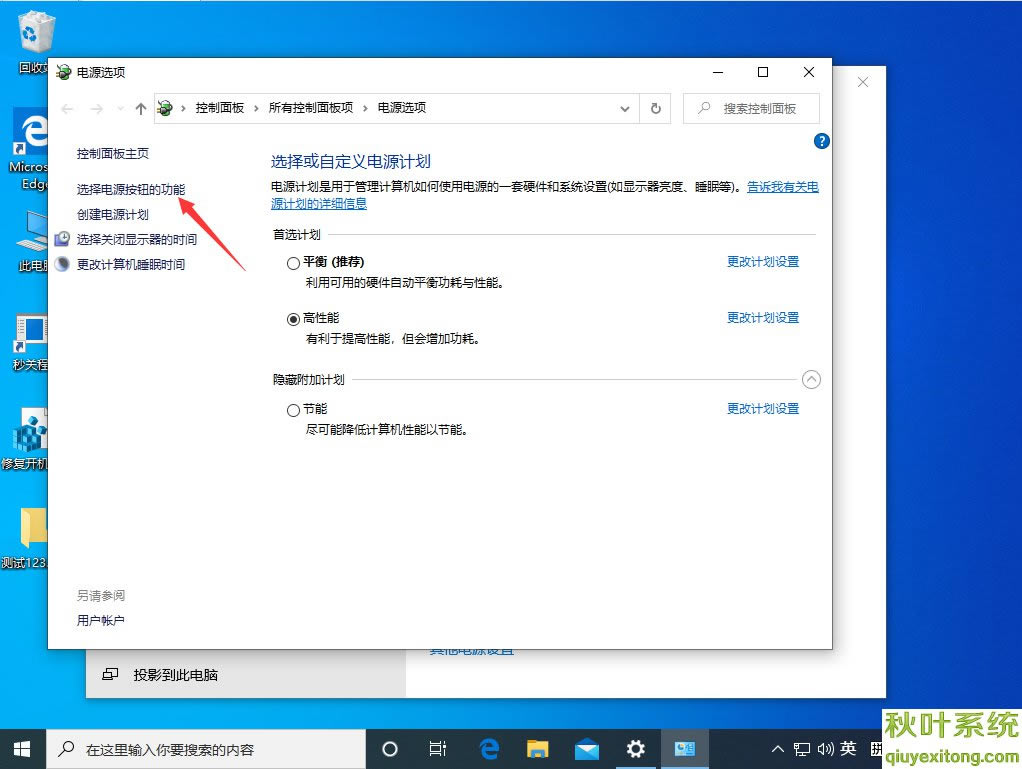This screenshot has height=769, width=1022.
Task: Minimize the Power Options window
Action: (718, 72)
